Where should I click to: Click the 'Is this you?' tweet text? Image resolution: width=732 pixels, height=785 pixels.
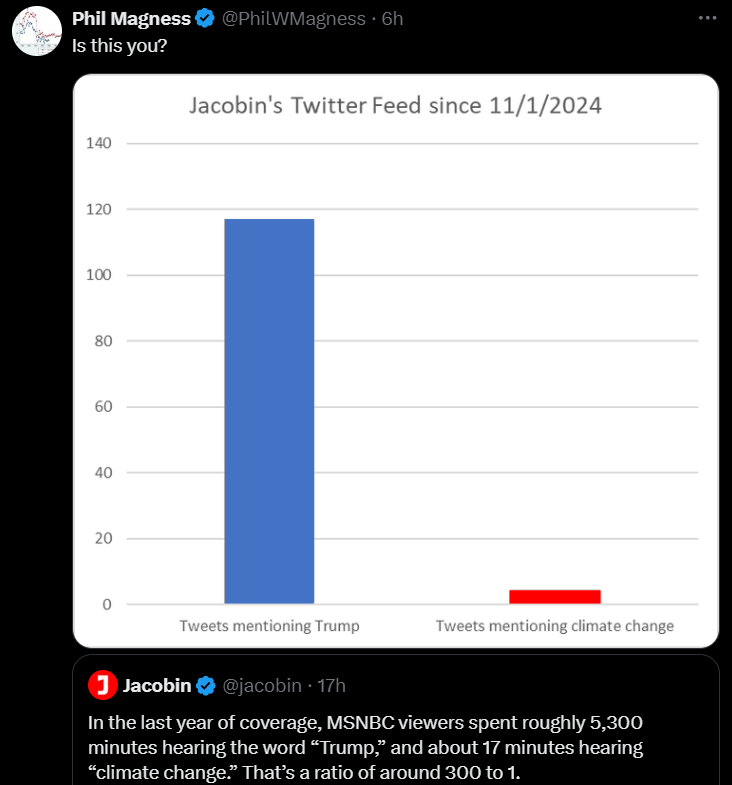119,46
